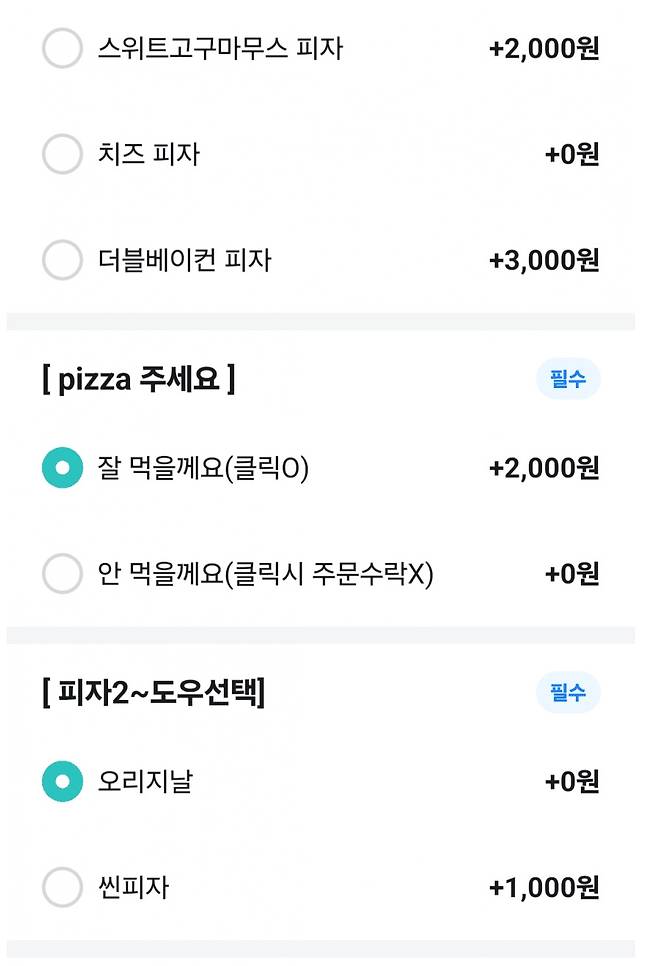Viewport: 658px width, 966px height.
Task: Click the [ 피자2~도우선택] section header
Action: tap(153, 692)
